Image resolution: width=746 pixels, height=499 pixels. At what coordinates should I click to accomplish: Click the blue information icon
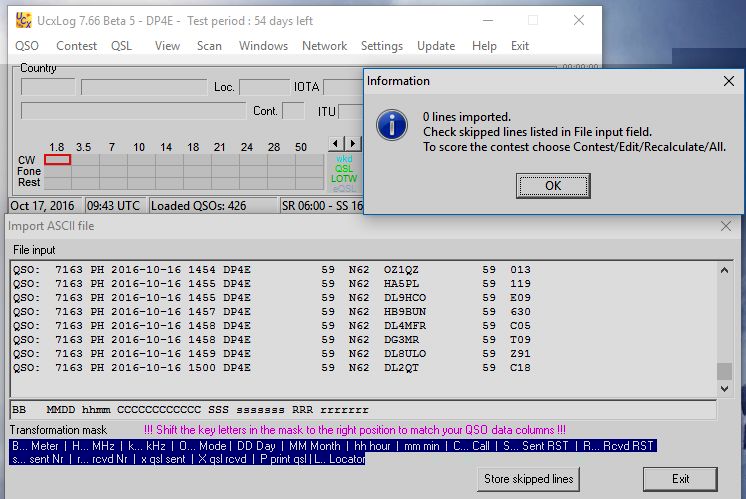tap(392, 126)
